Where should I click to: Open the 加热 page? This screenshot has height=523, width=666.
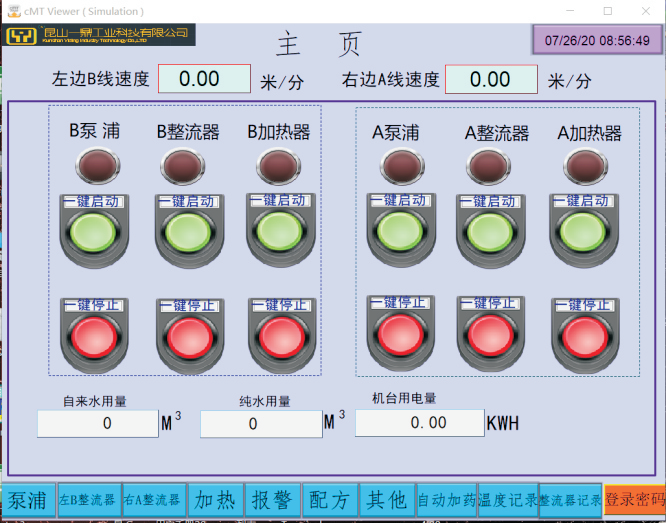(x=215, y=500)
